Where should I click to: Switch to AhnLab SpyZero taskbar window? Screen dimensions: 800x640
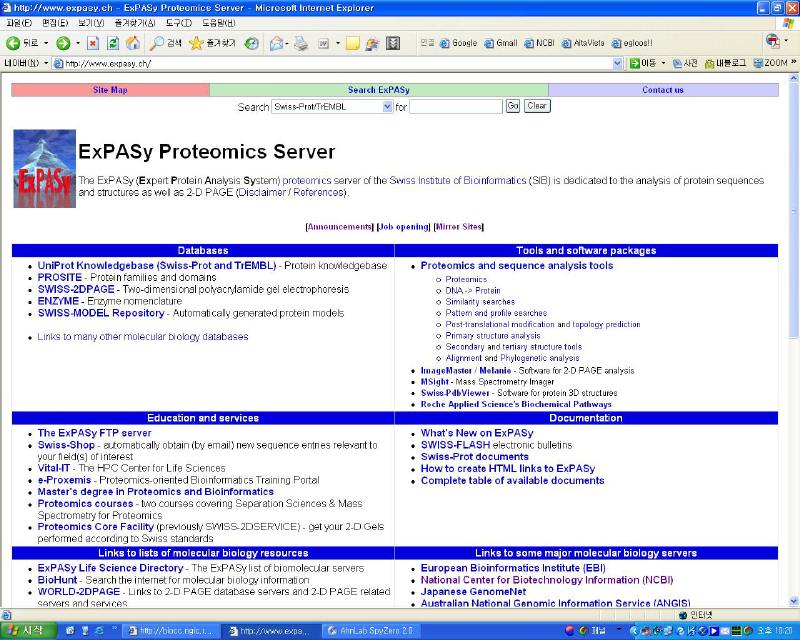coord(372,631)
